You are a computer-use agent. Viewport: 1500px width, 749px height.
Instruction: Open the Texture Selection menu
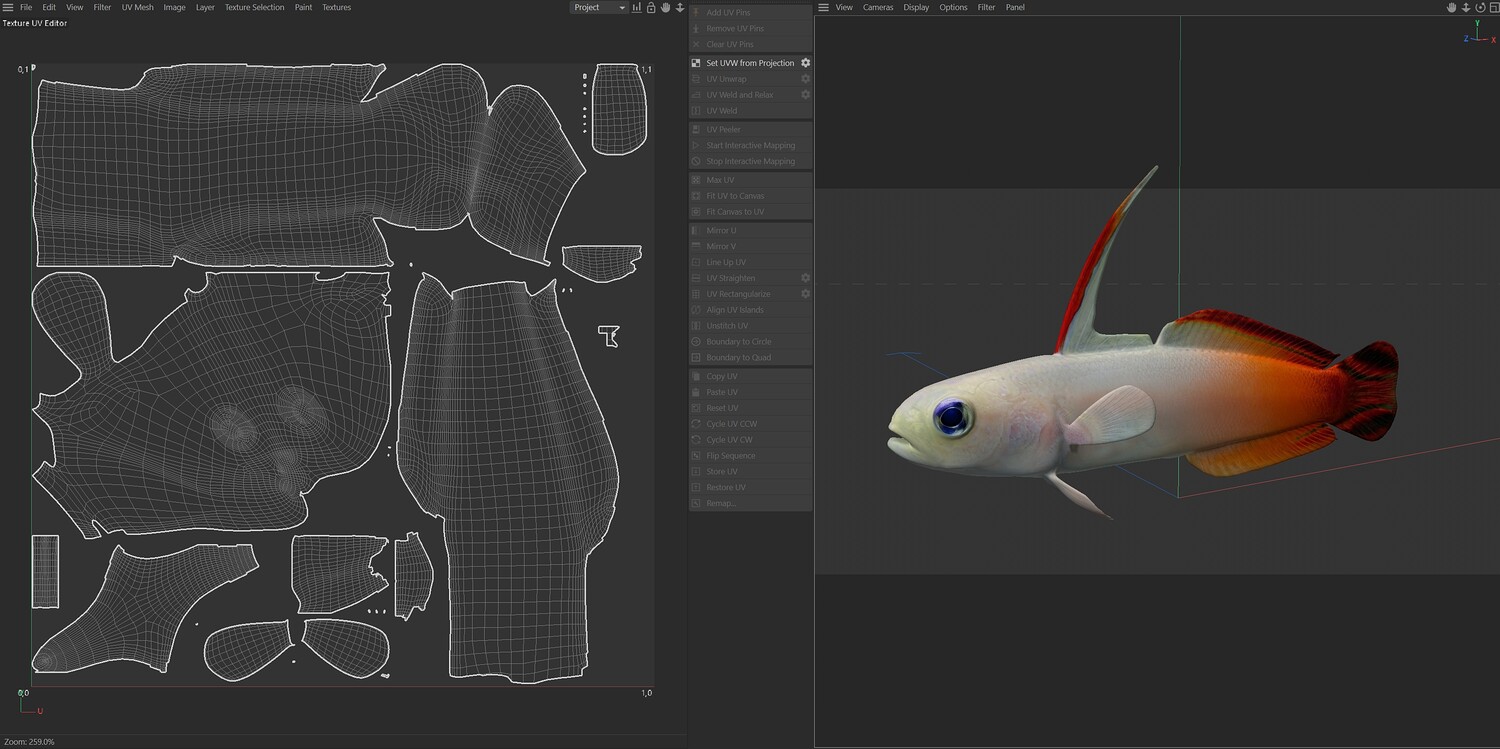click(x=254, y=7)
